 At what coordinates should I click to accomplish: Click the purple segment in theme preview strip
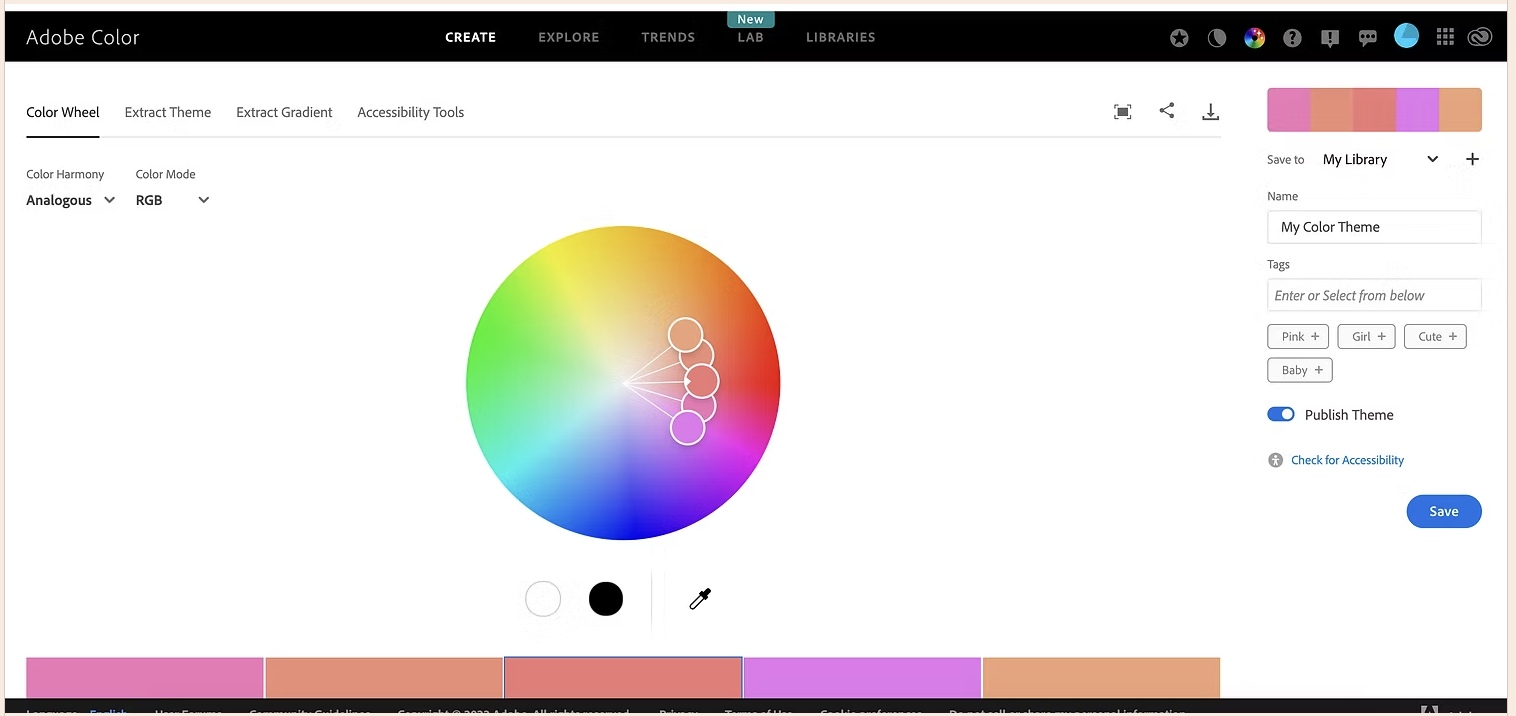click(x=1417, y=110)
